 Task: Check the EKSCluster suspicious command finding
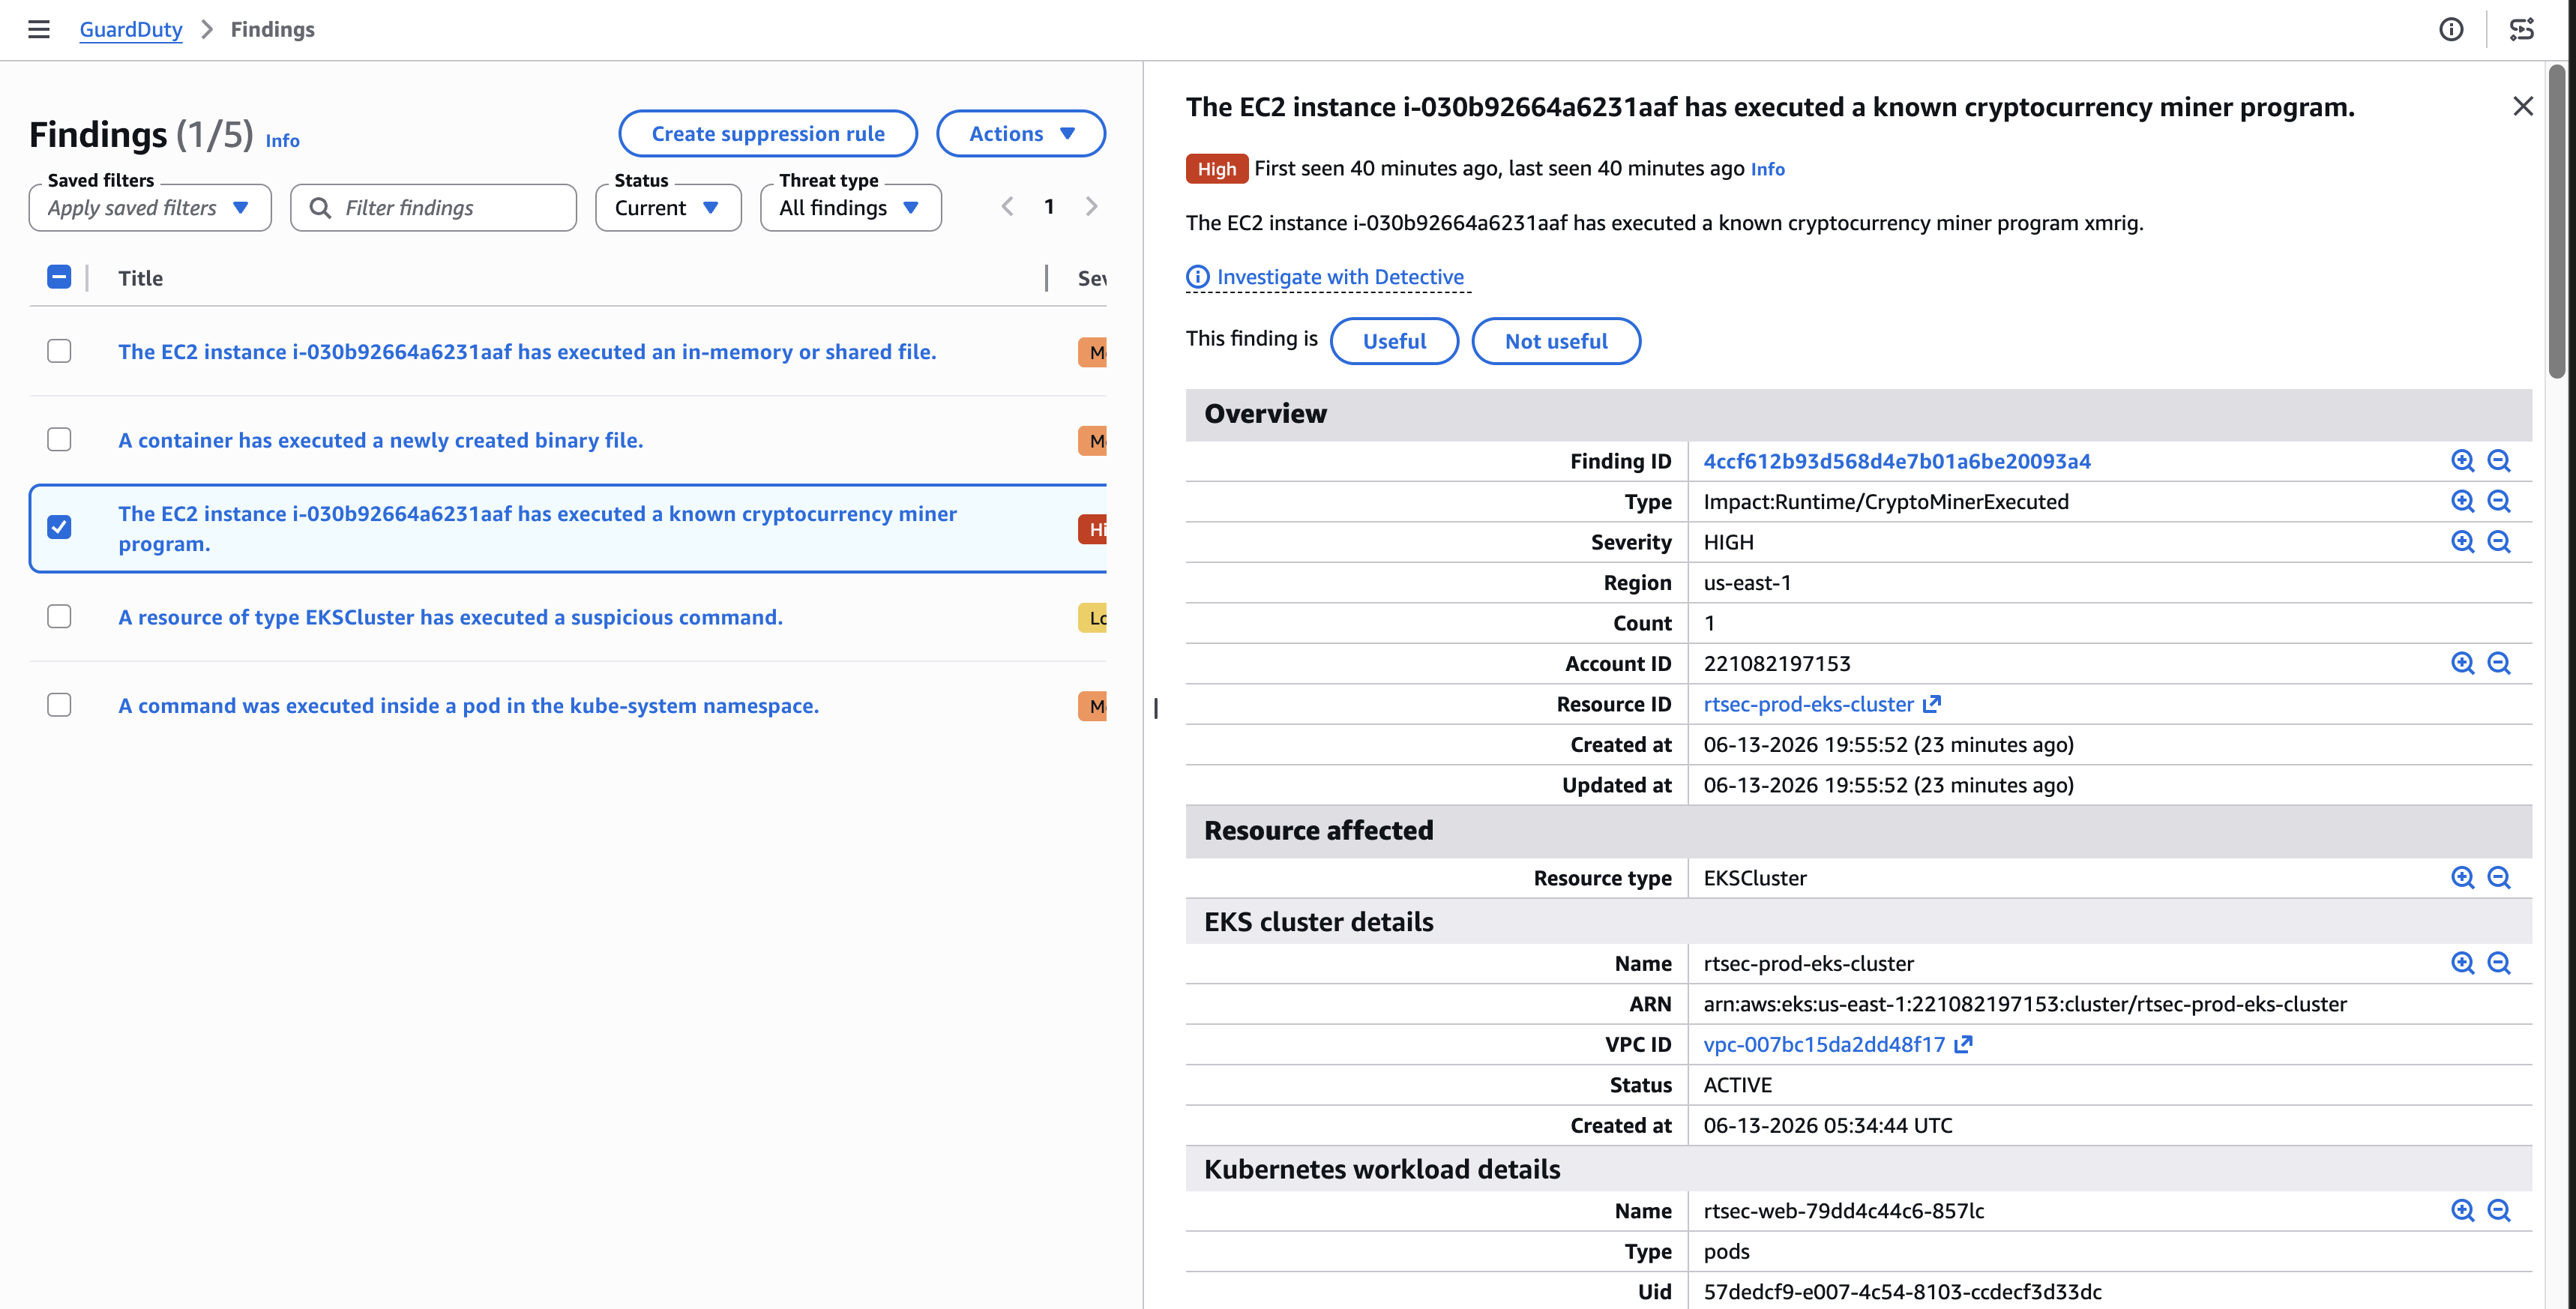59,617
